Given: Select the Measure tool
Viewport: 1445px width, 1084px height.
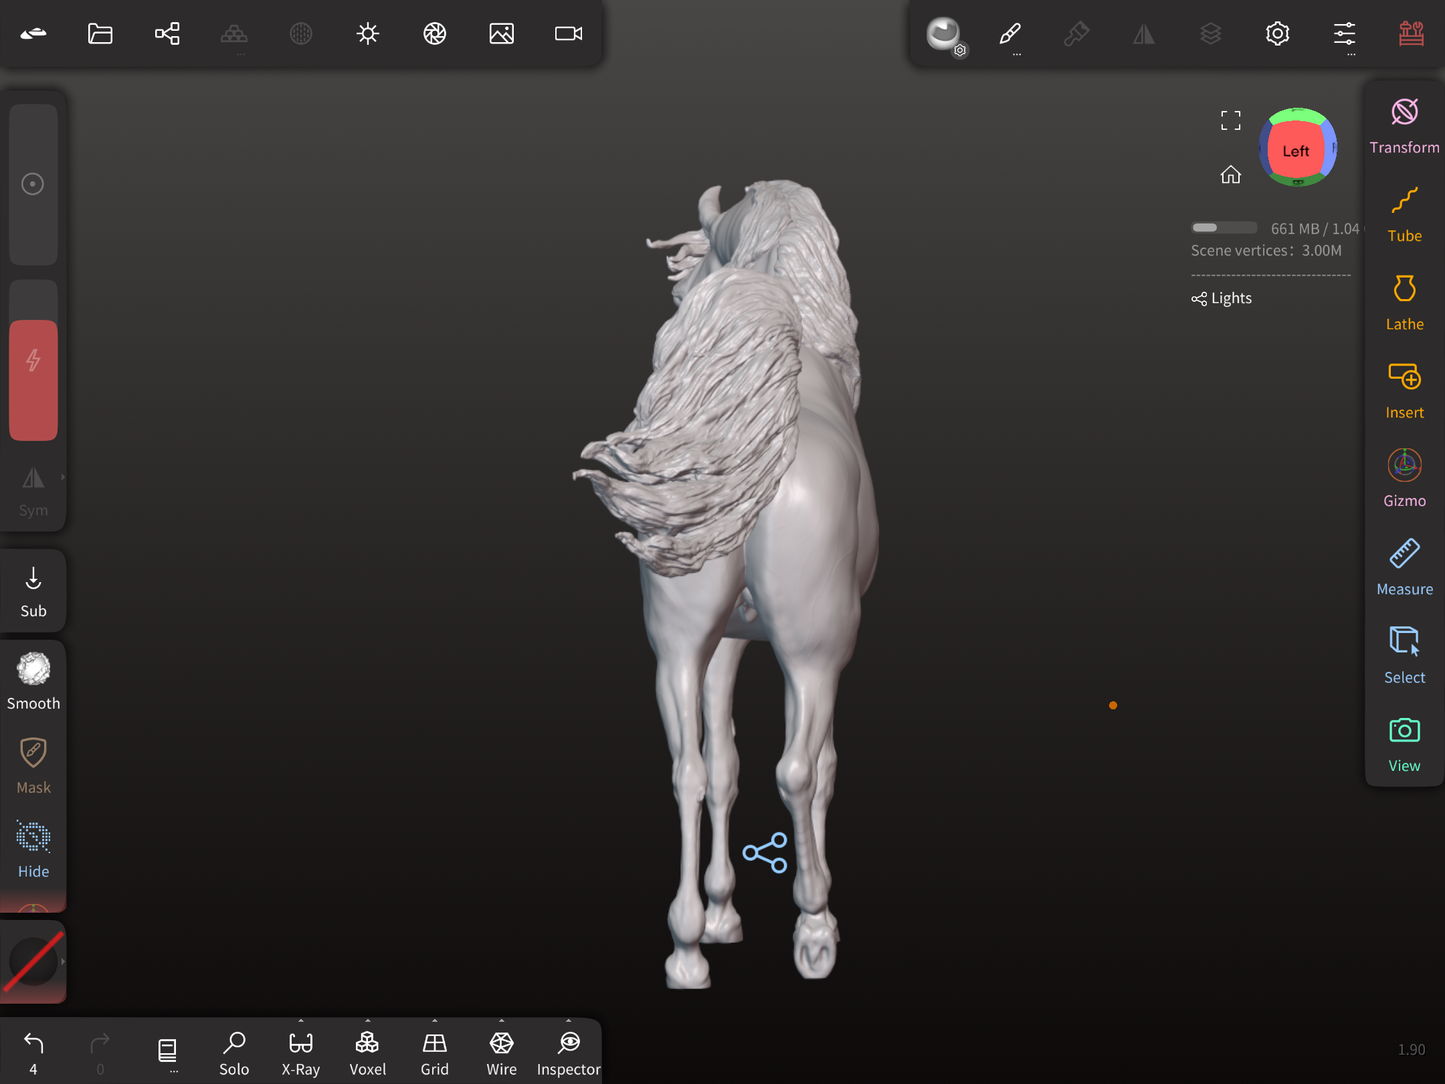Looking at the screenshot, I should pyautogui.click(x=1404, y=567).
